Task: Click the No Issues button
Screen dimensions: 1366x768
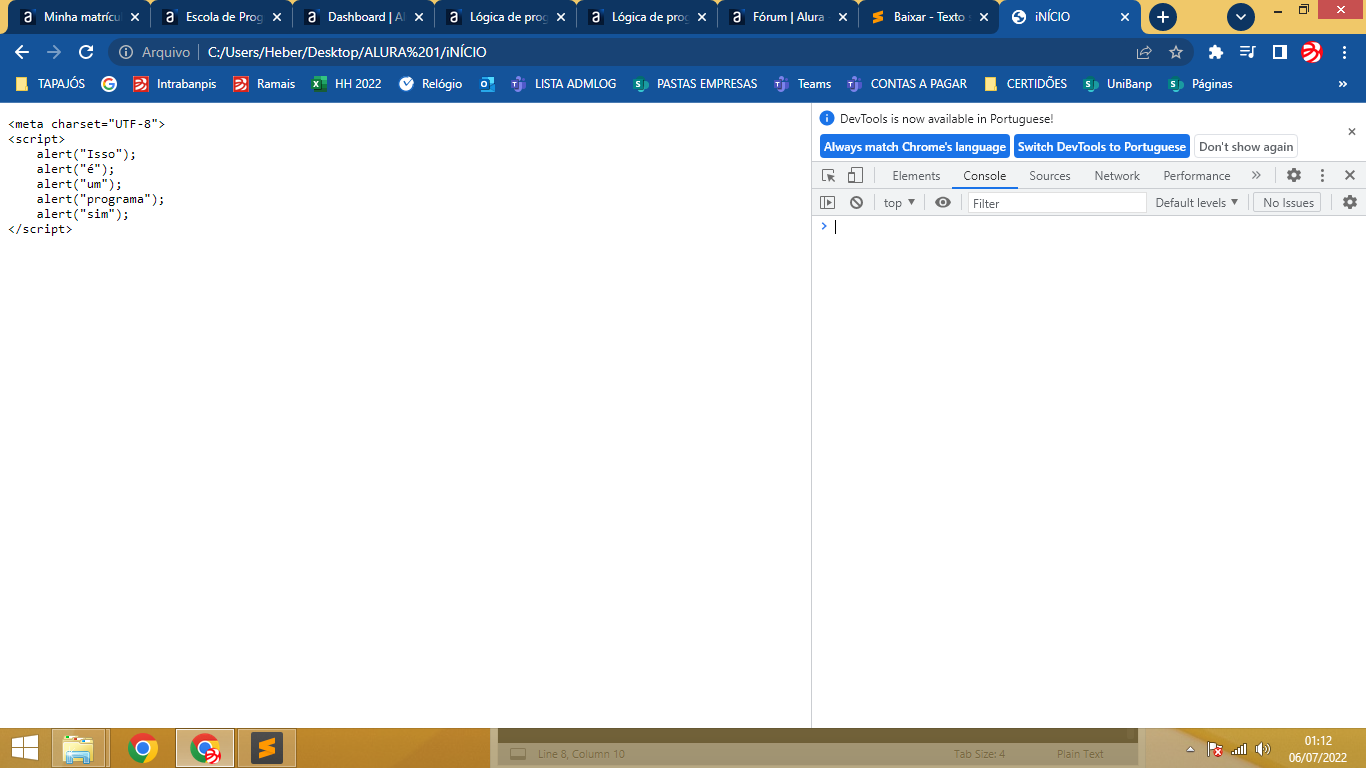Action: point(1288,202)
